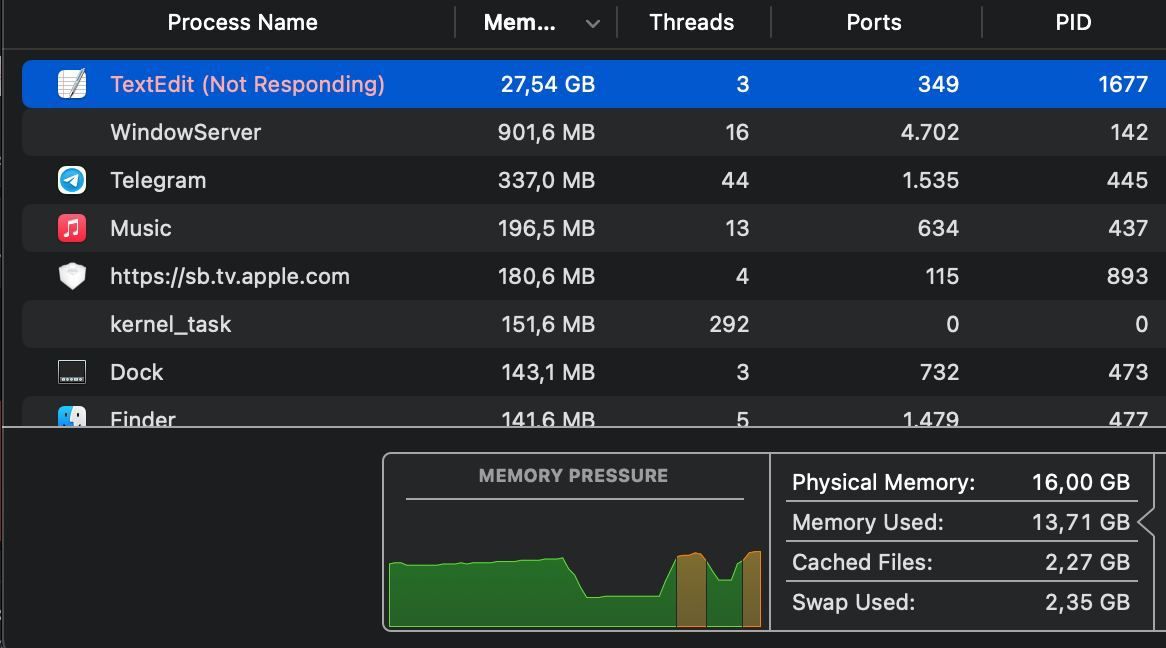Sort by Process Name column
Screen dimensions: 1166x648
tap(242, 22)
